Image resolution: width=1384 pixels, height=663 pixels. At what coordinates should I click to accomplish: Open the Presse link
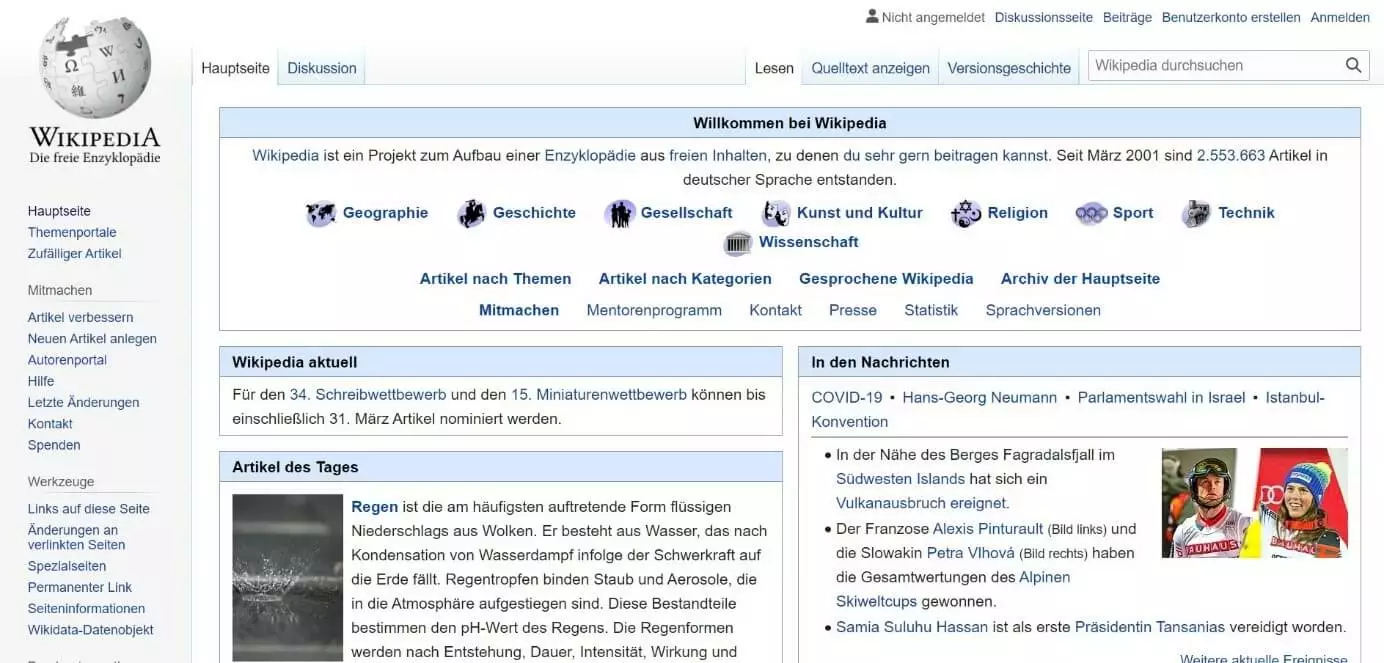click(853, 310)
